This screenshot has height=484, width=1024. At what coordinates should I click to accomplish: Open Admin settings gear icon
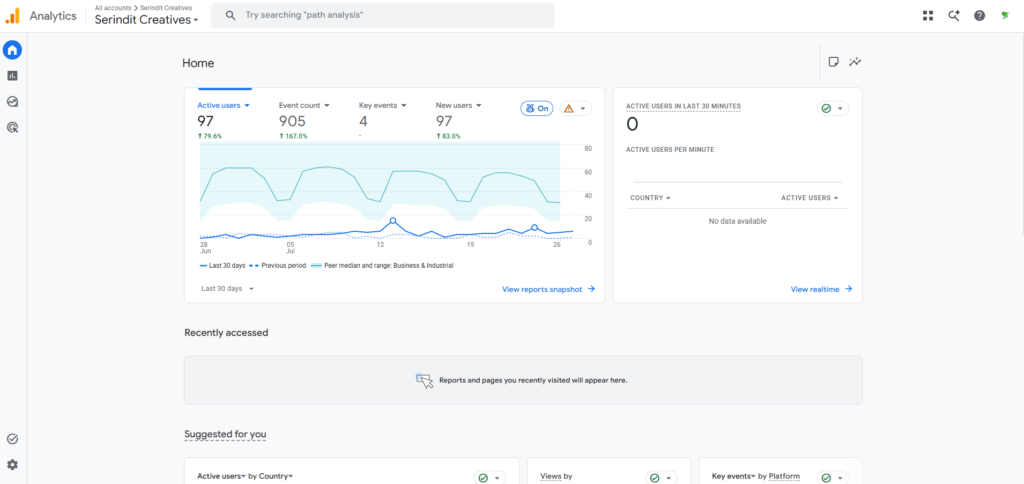click(12, 464)
